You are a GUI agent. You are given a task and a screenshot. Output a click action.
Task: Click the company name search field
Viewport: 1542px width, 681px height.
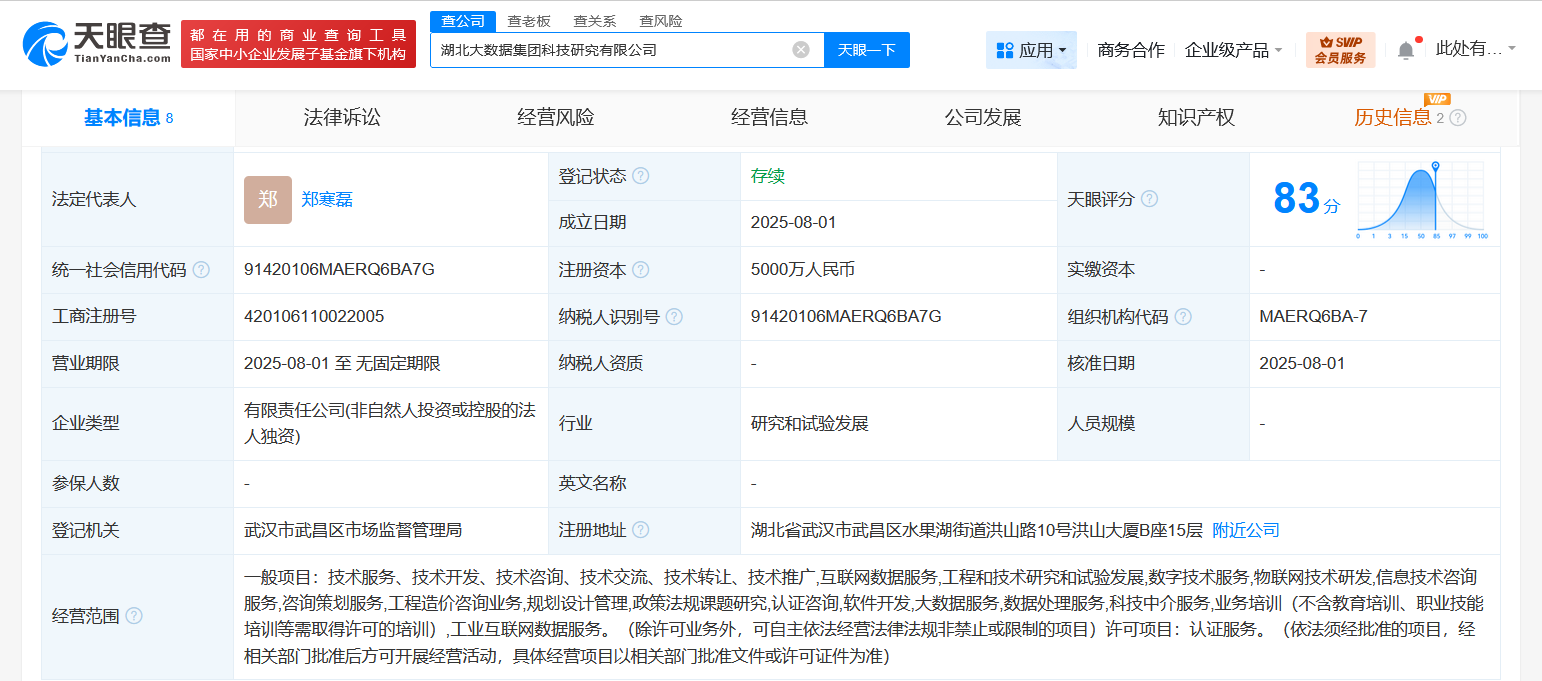(x=610, y=50)
